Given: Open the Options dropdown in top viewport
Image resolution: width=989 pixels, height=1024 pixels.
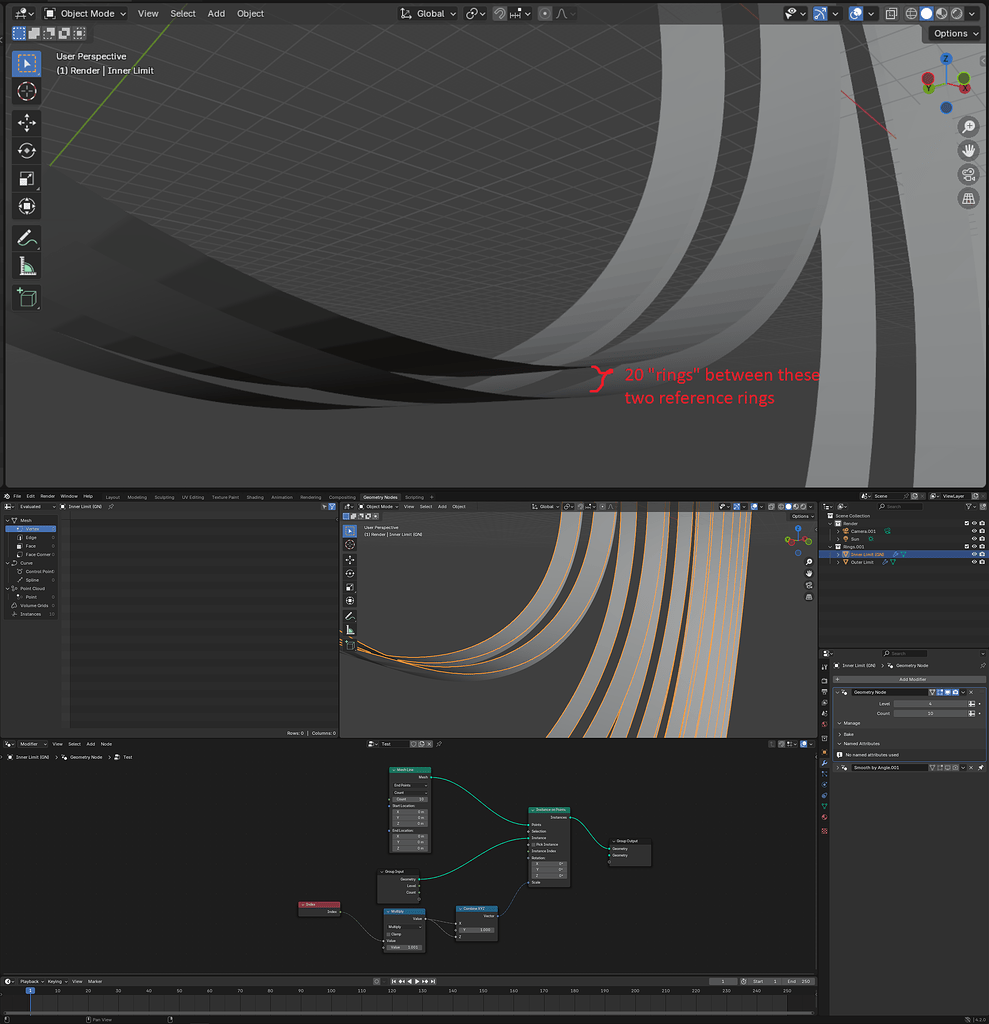Looking at the screenshot, I should point(956,33).
